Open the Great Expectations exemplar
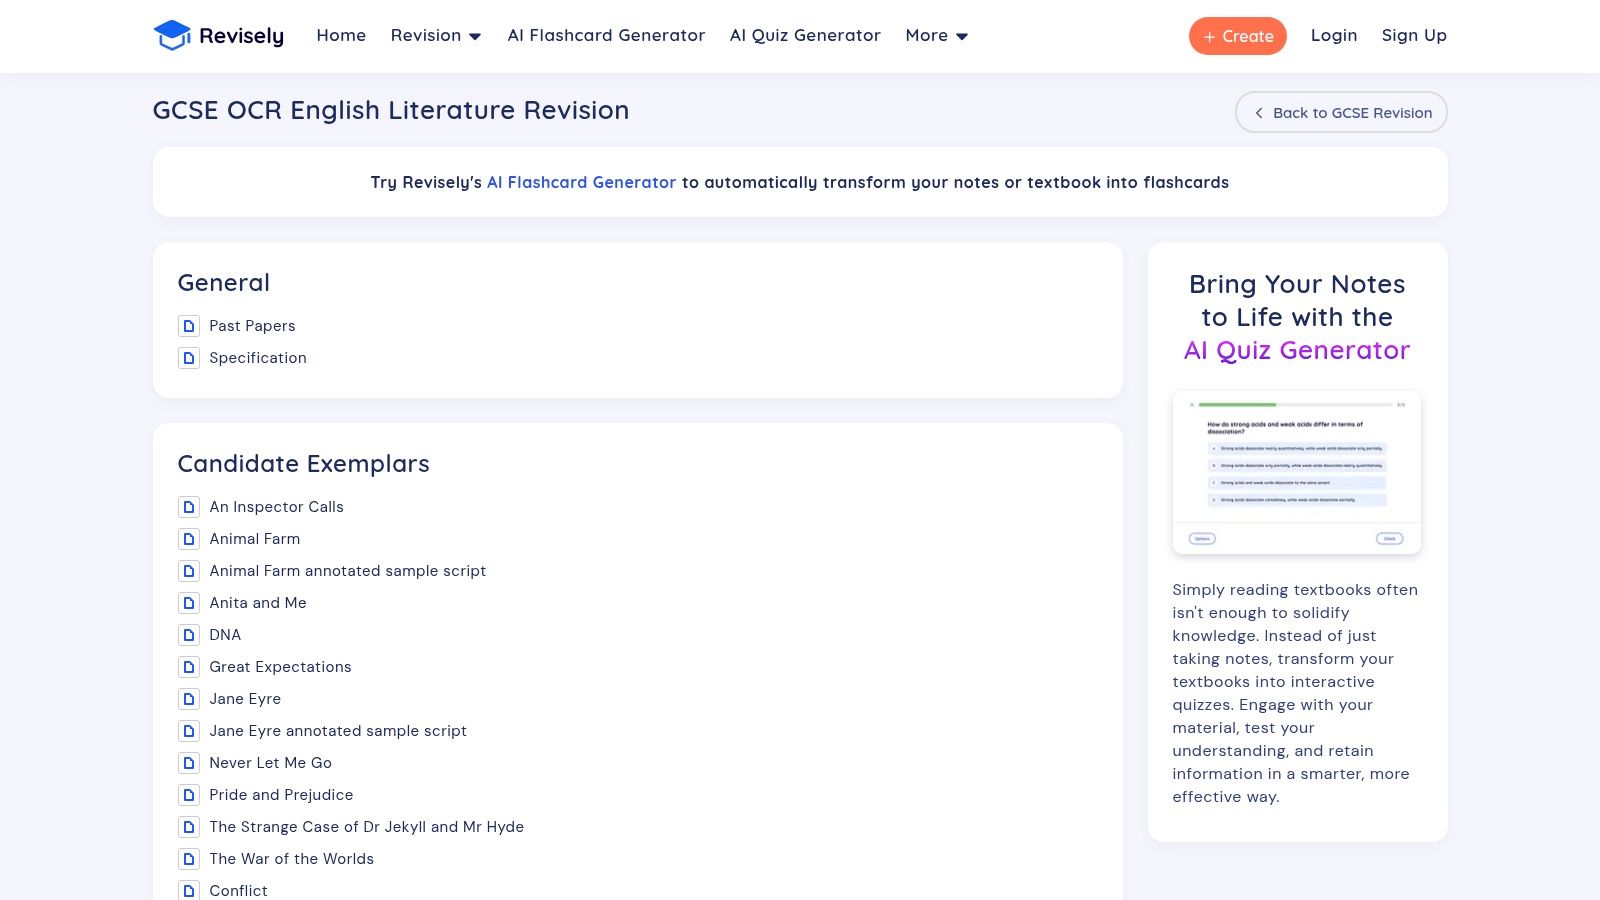Image resolution: width=1600 pixels, height=900 pixels. (280, 667)
